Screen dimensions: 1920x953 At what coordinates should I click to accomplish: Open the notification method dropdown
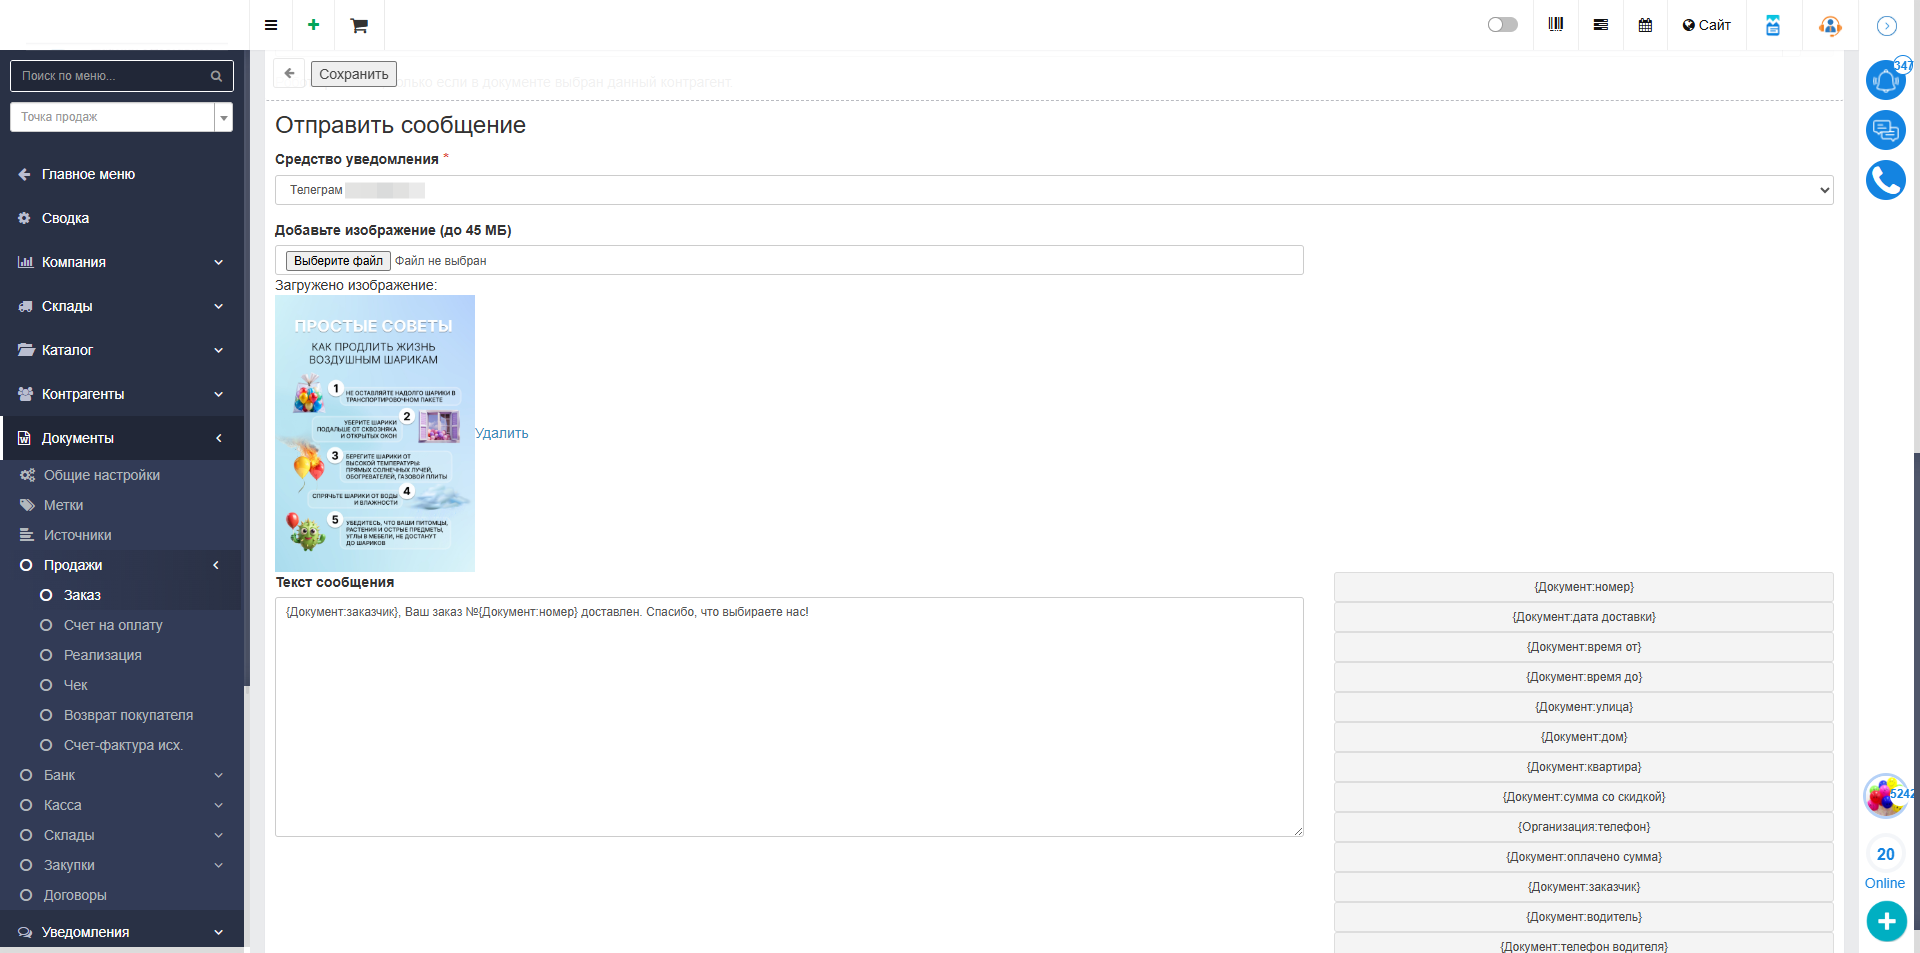coord(1053,190)
